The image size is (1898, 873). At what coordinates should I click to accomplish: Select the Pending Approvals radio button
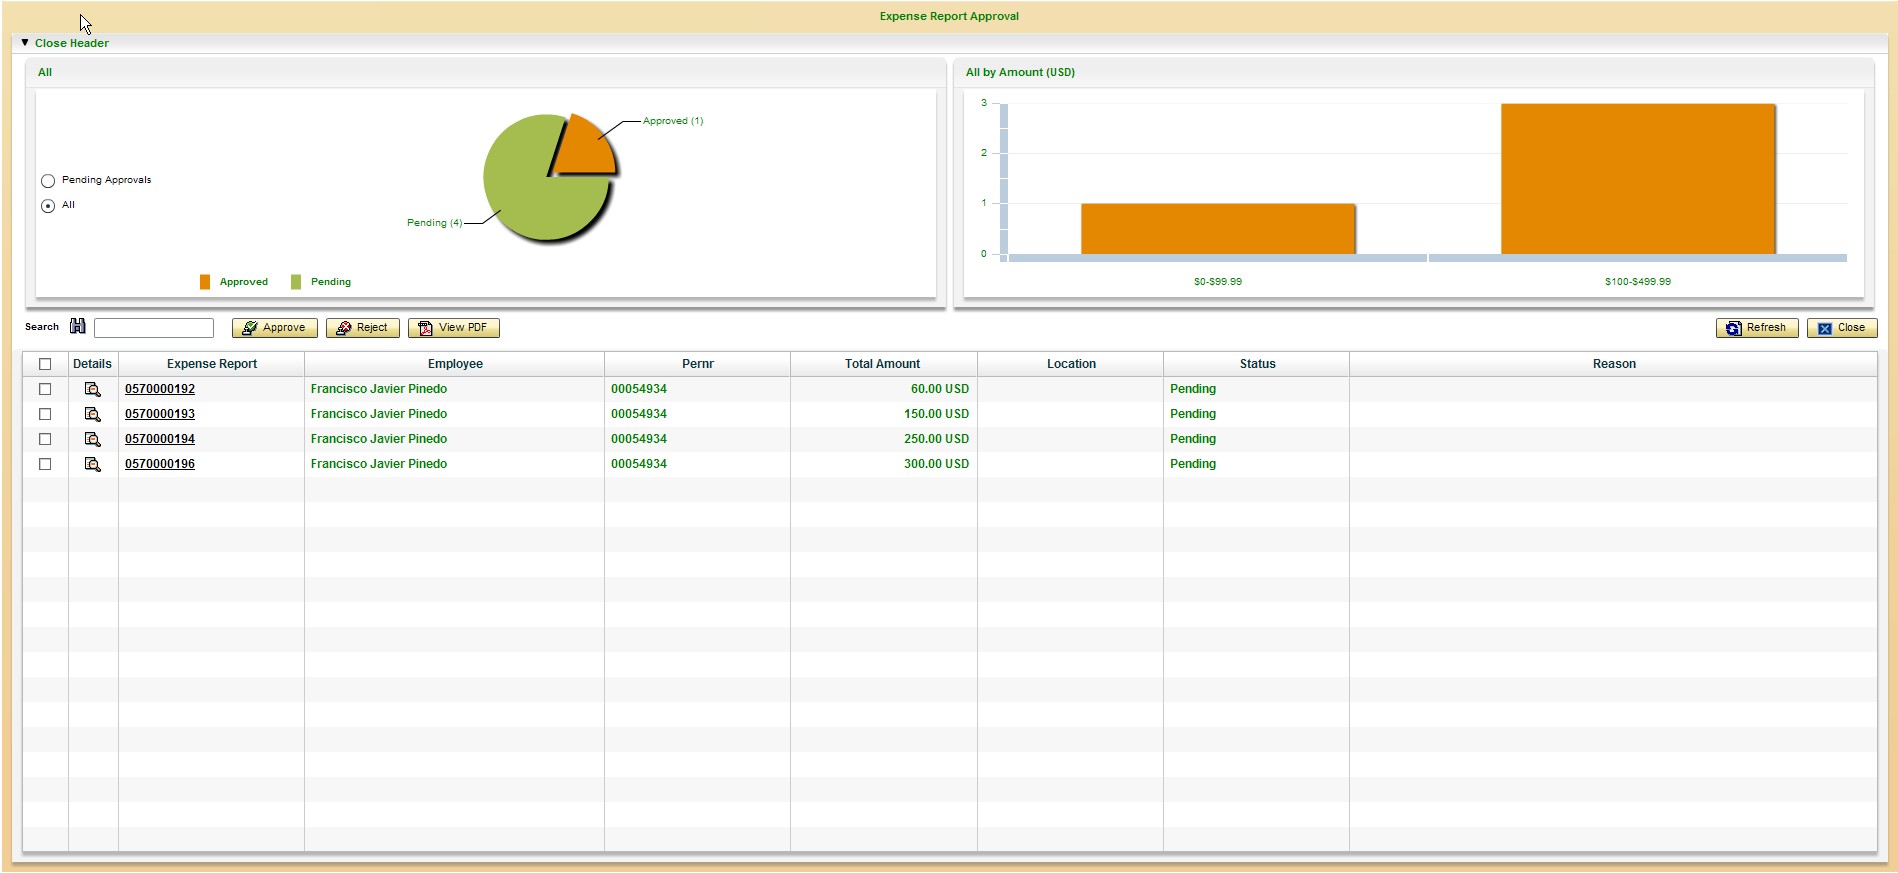pyautogui.click(x=48, y=181)
